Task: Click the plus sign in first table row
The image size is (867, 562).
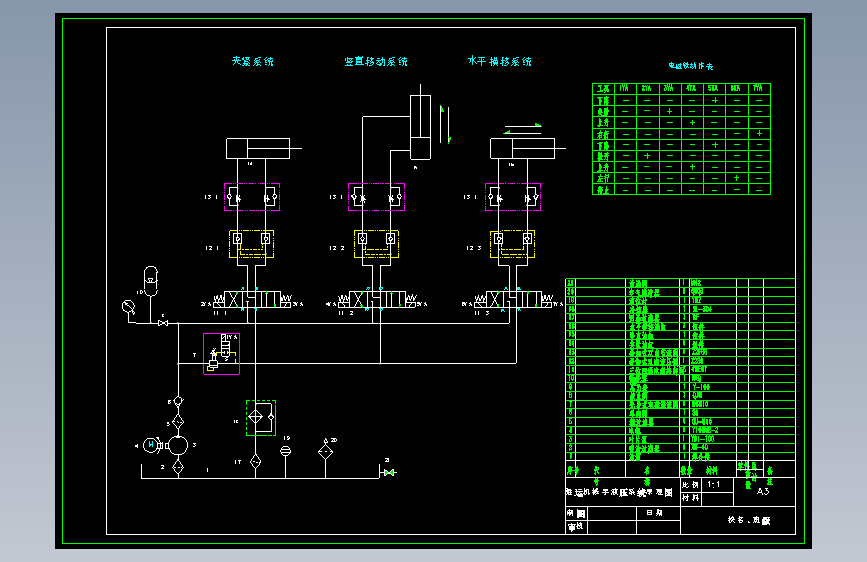Action: (714, 100)
